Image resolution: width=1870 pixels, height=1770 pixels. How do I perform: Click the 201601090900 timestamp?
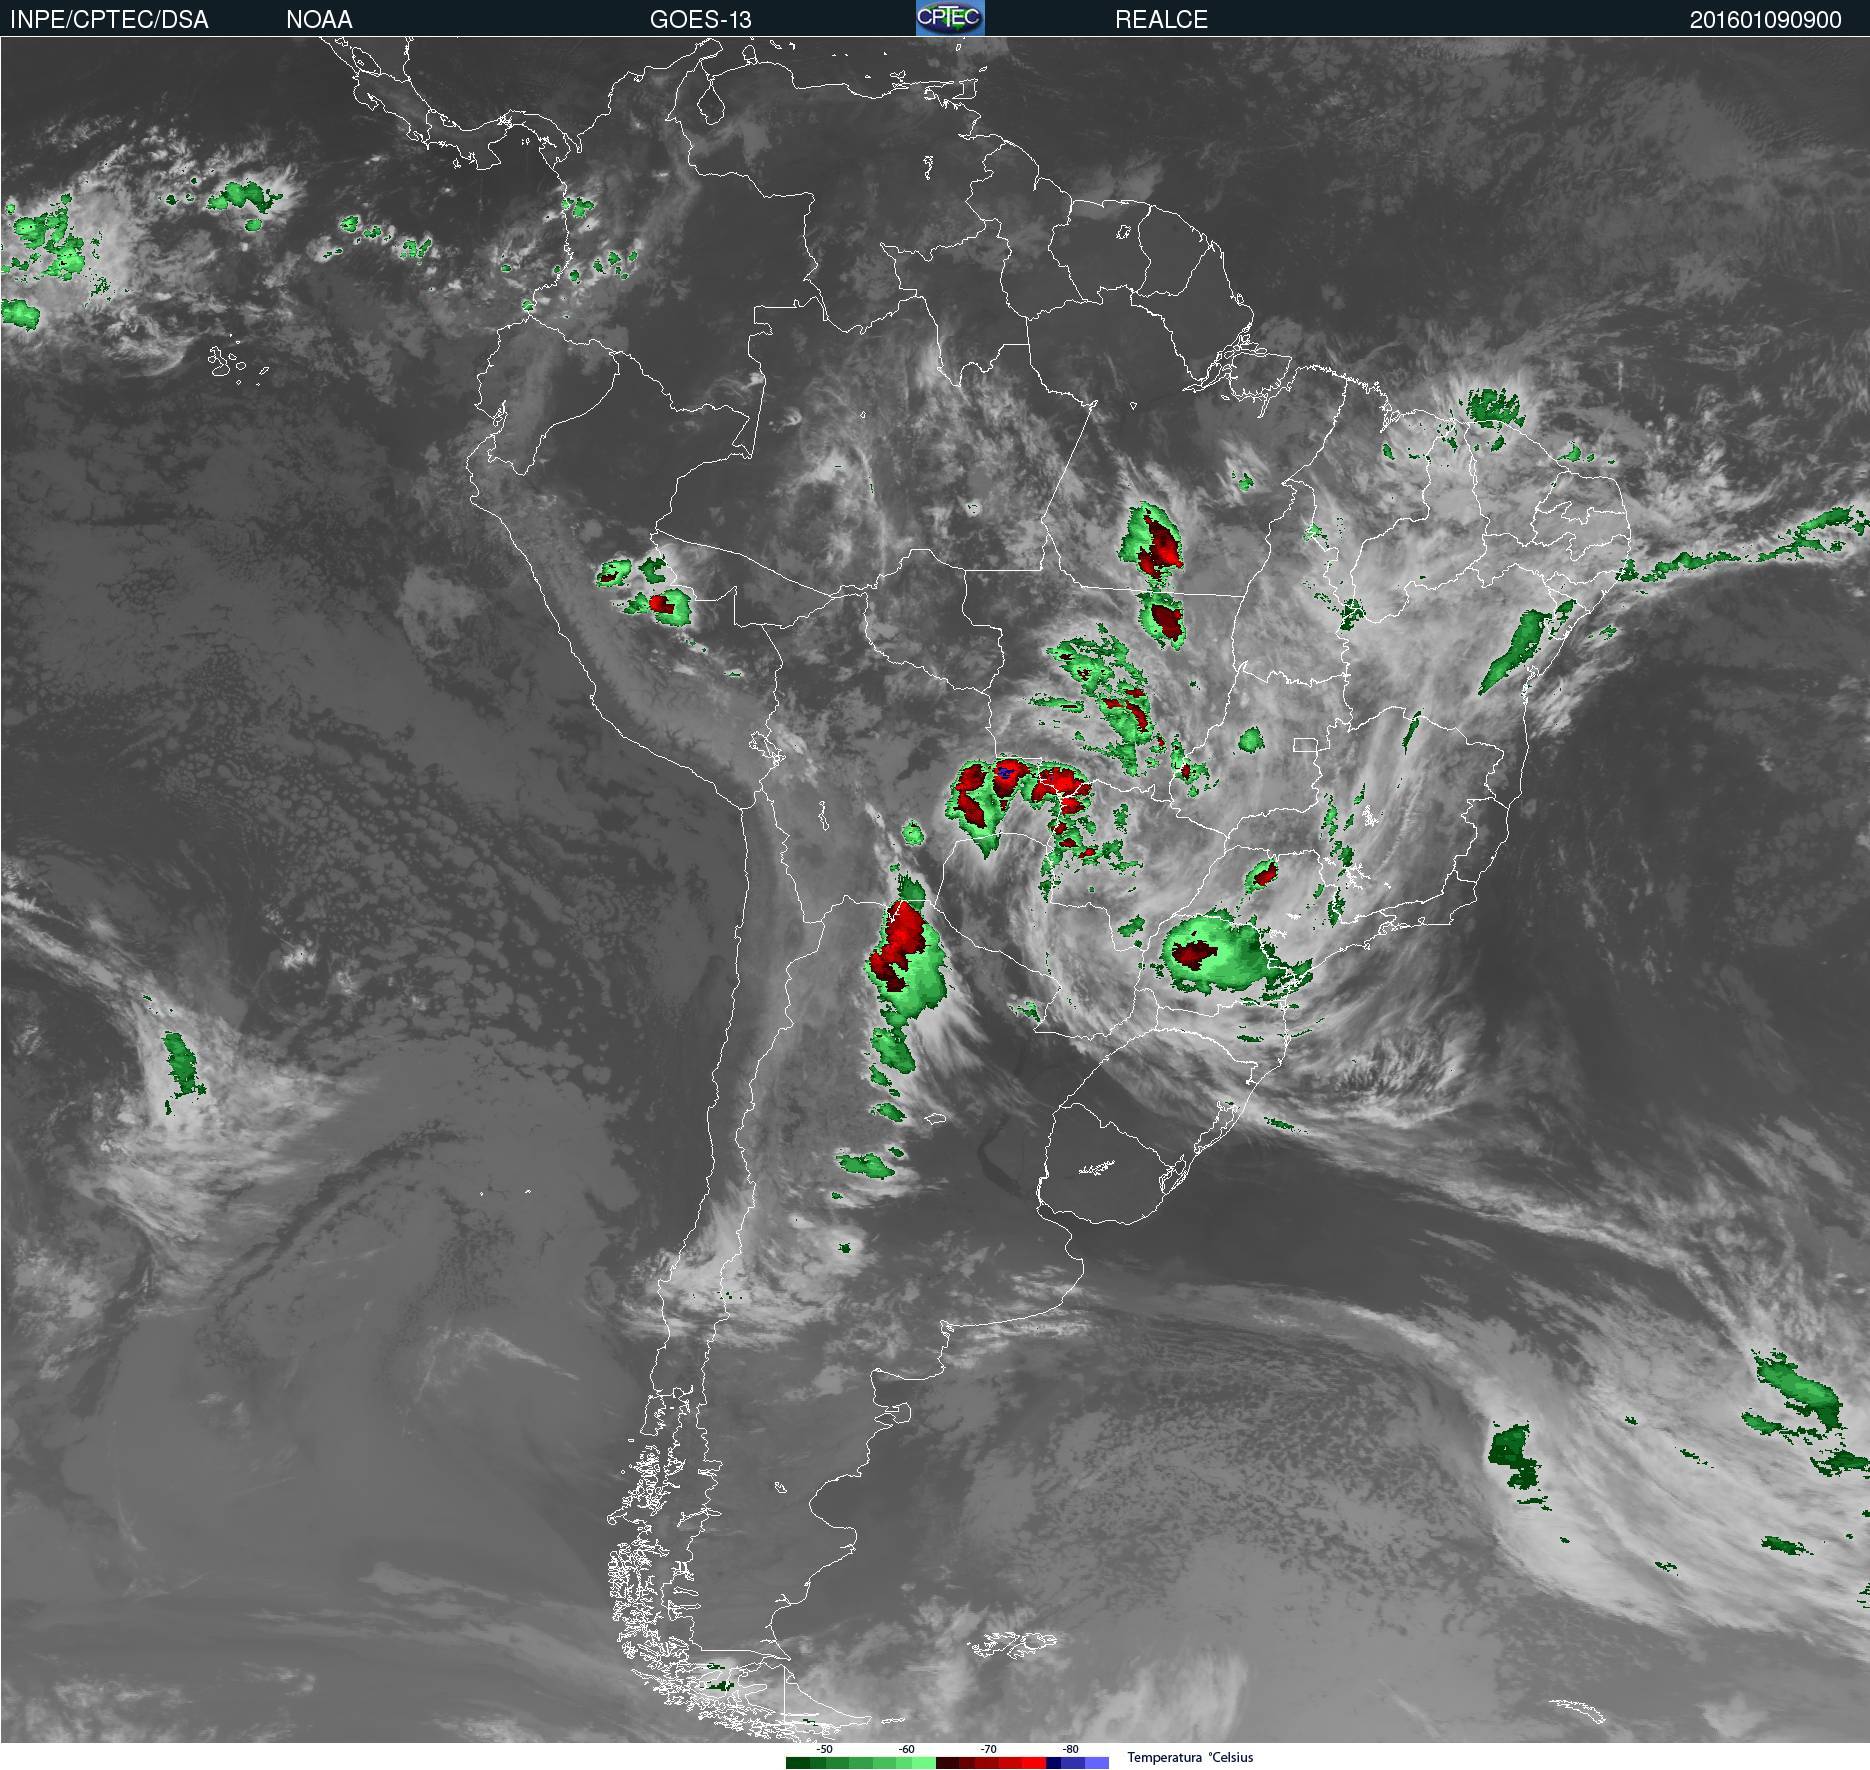(1765, 20)
